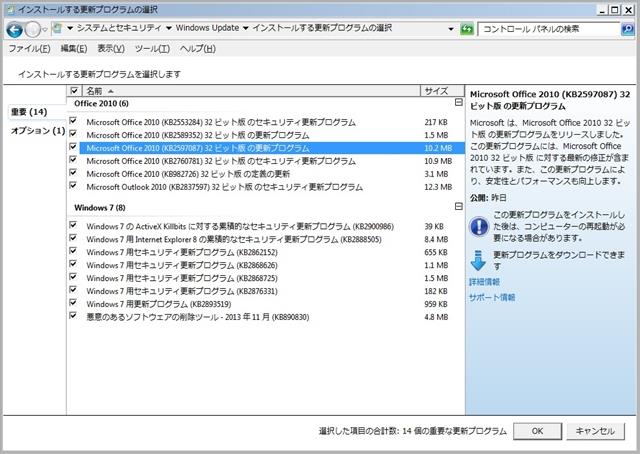640x454 pixels.
Task: Select the KB2876331 Windows 7 security update row
Action: 272,291
